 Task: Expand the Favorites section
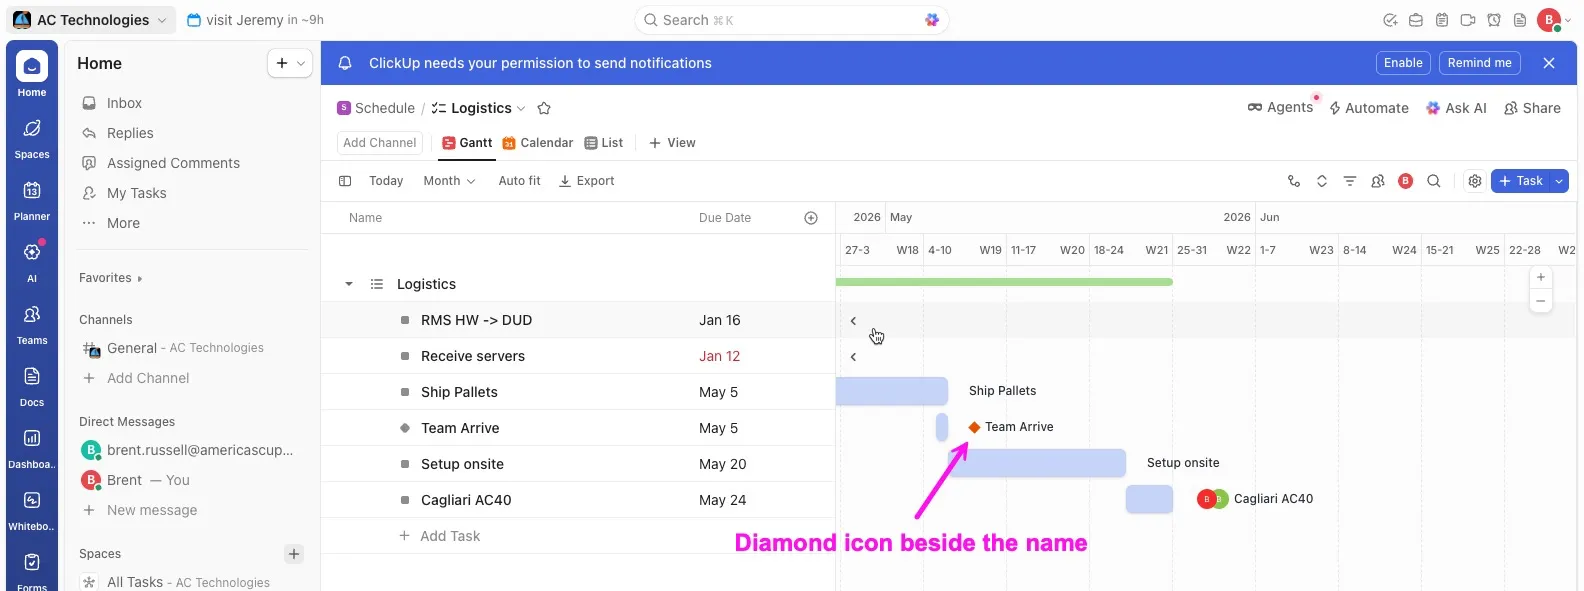[111, 278]
